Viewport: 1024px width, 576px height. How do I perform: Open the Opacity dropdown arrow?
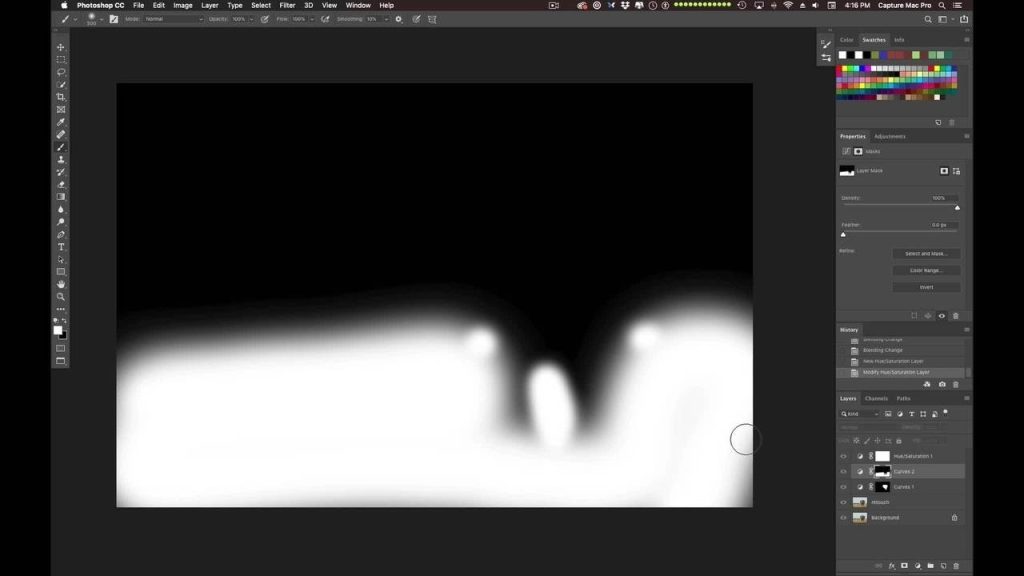click(251, 19)
